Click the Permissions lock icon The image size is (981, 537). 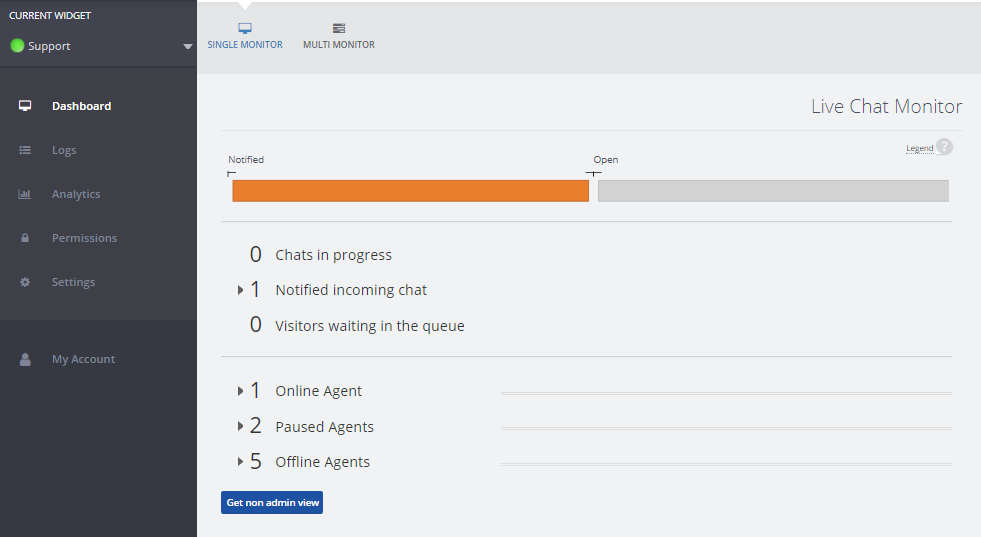(x=25, y=238)
